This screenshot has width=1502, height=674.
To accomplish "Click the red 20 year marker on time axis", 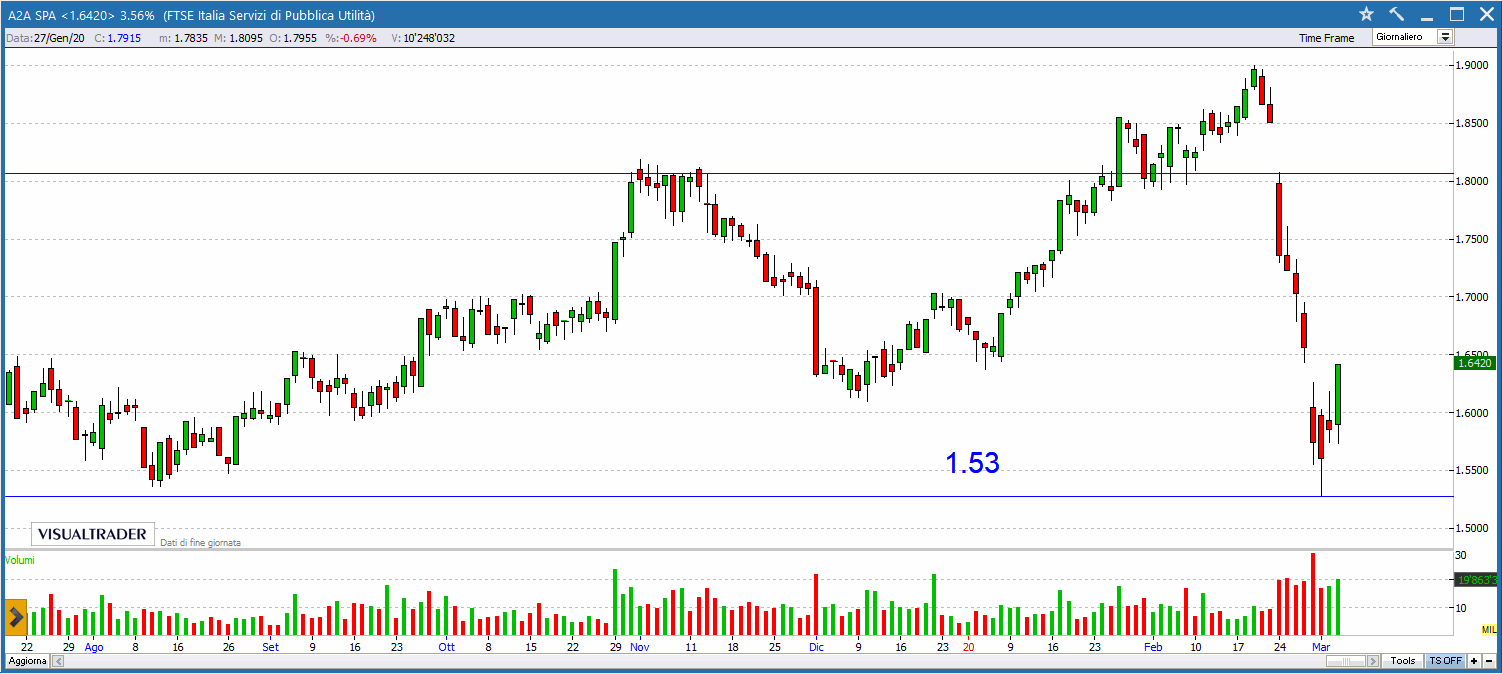I will pyautogui.click(x=967, y=647).
